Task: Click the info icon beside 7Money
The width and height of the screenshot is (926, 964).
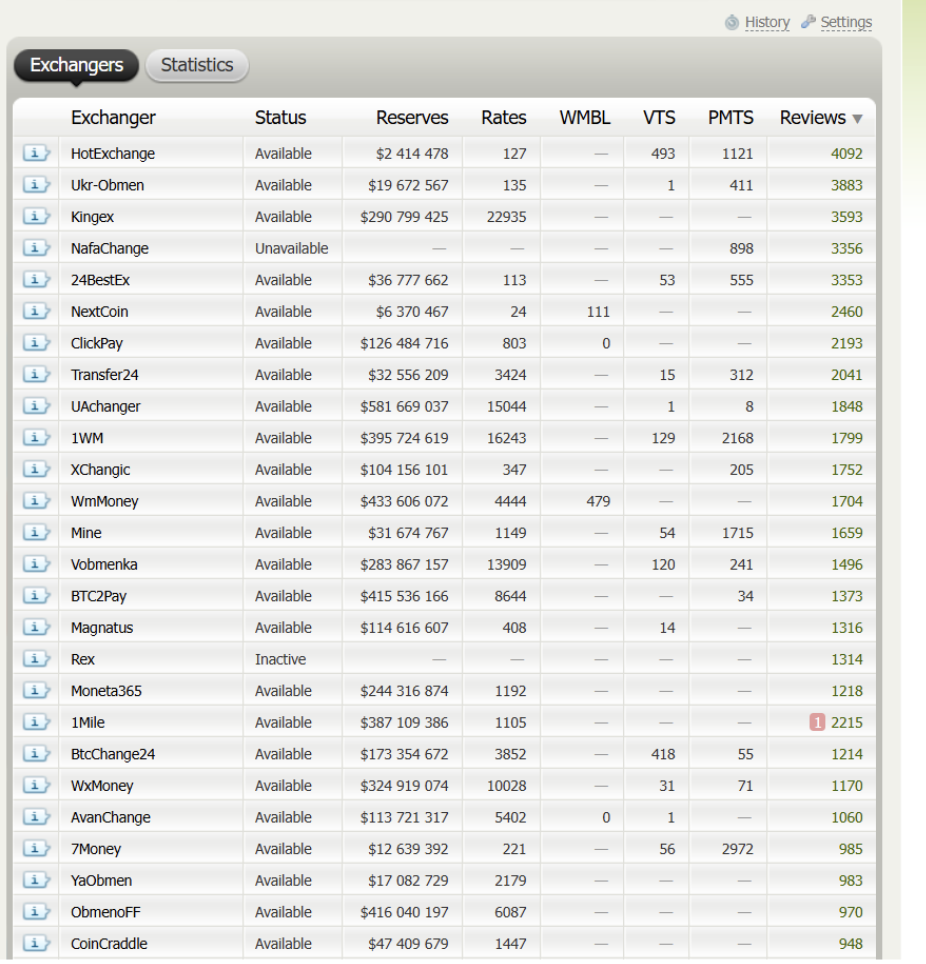Action: (x=36, y=849)
